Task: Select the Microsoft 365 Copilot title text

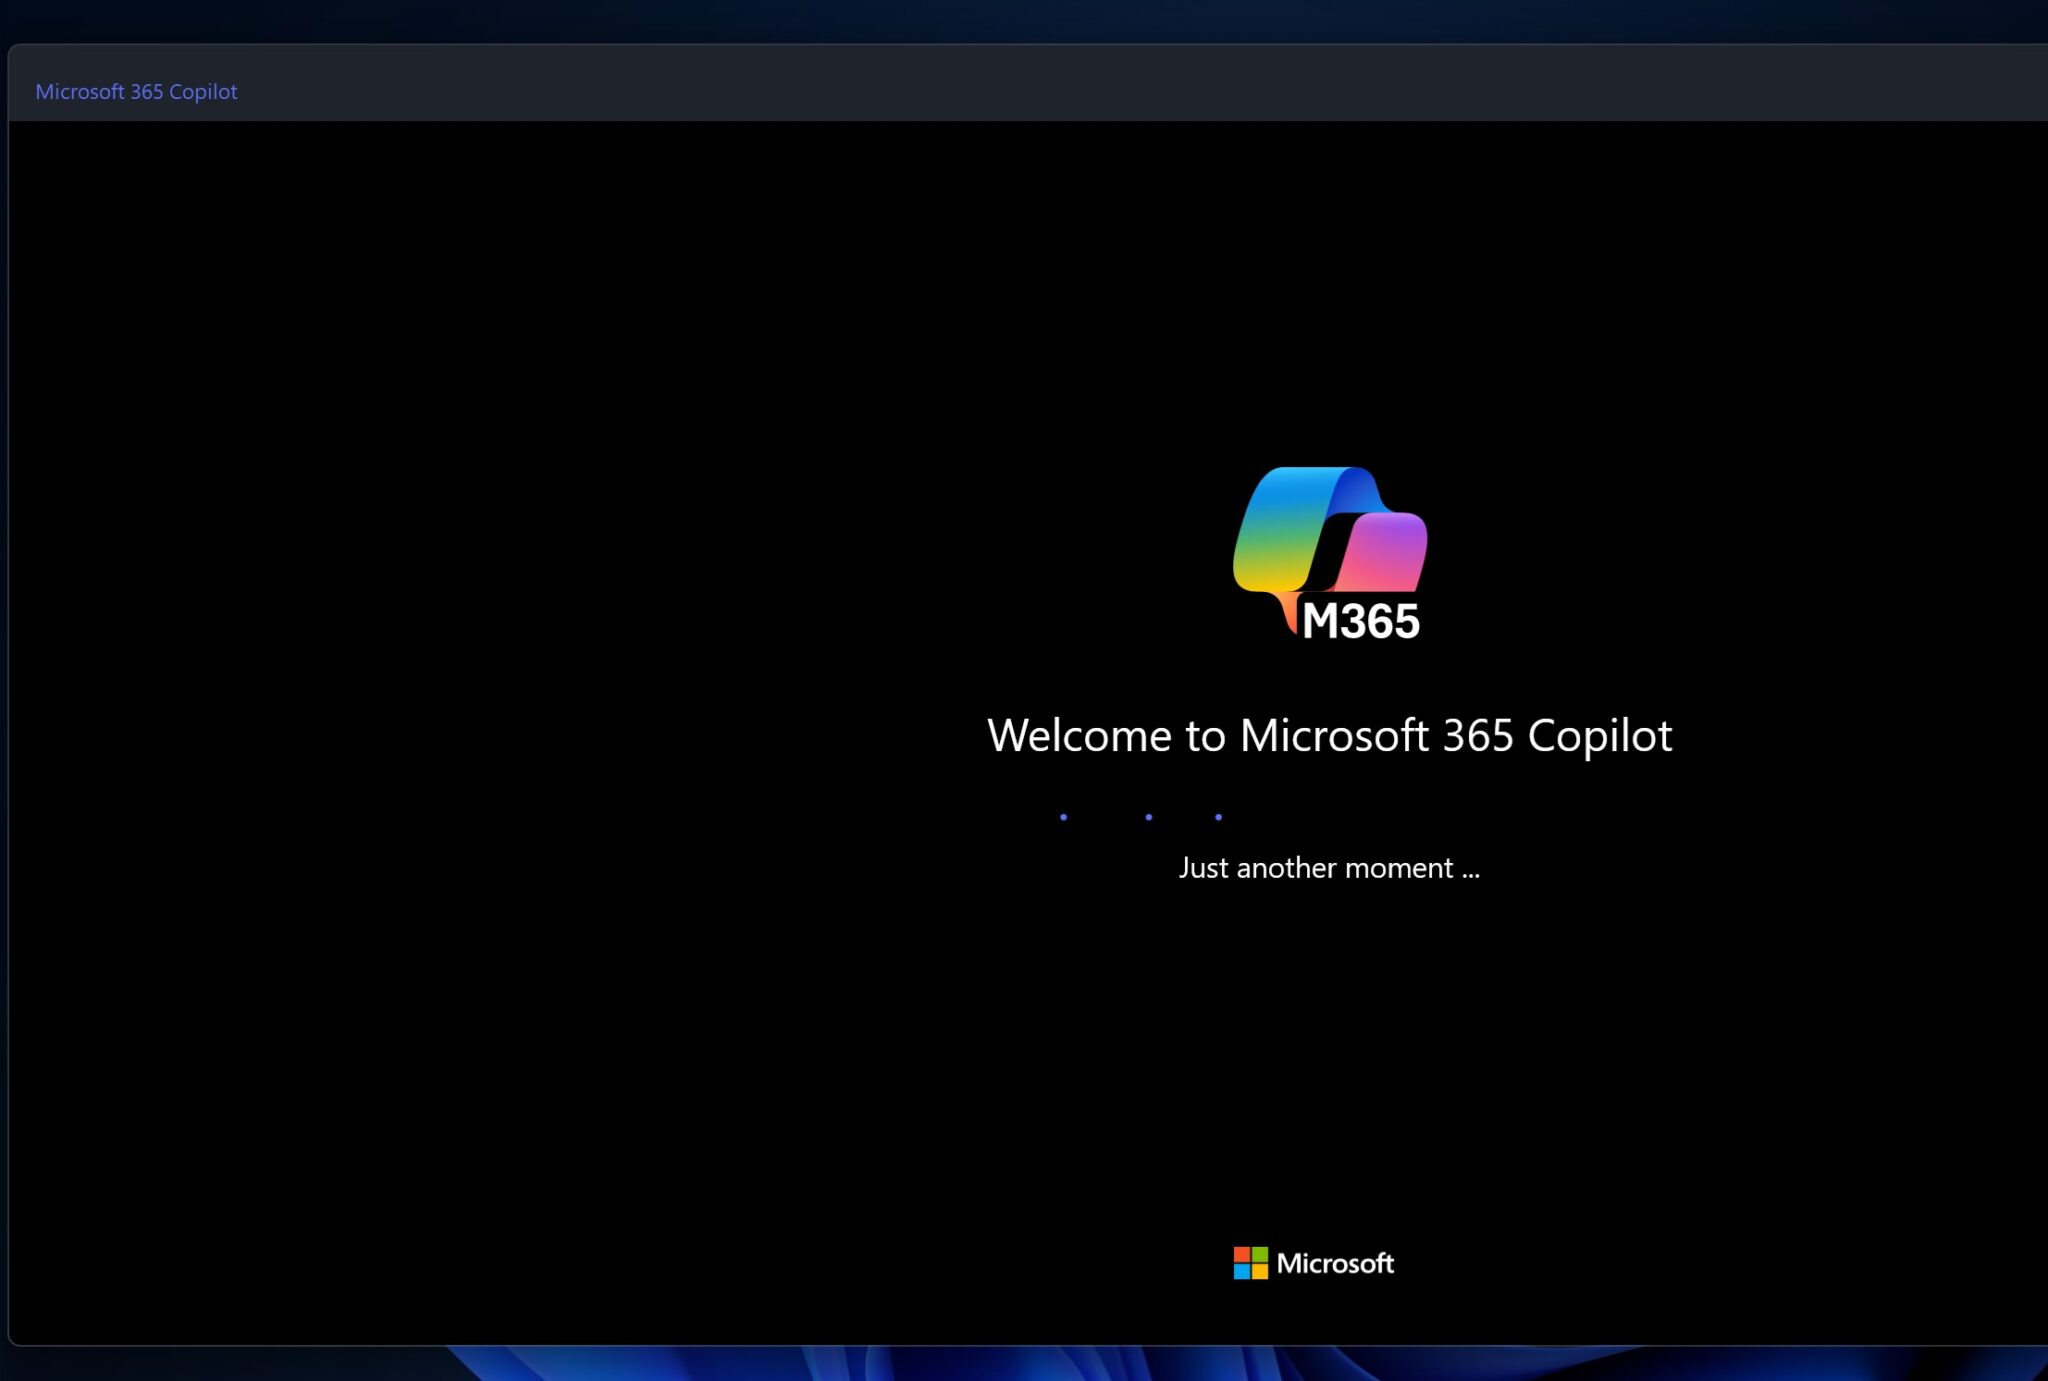Action: pos(136,91)
